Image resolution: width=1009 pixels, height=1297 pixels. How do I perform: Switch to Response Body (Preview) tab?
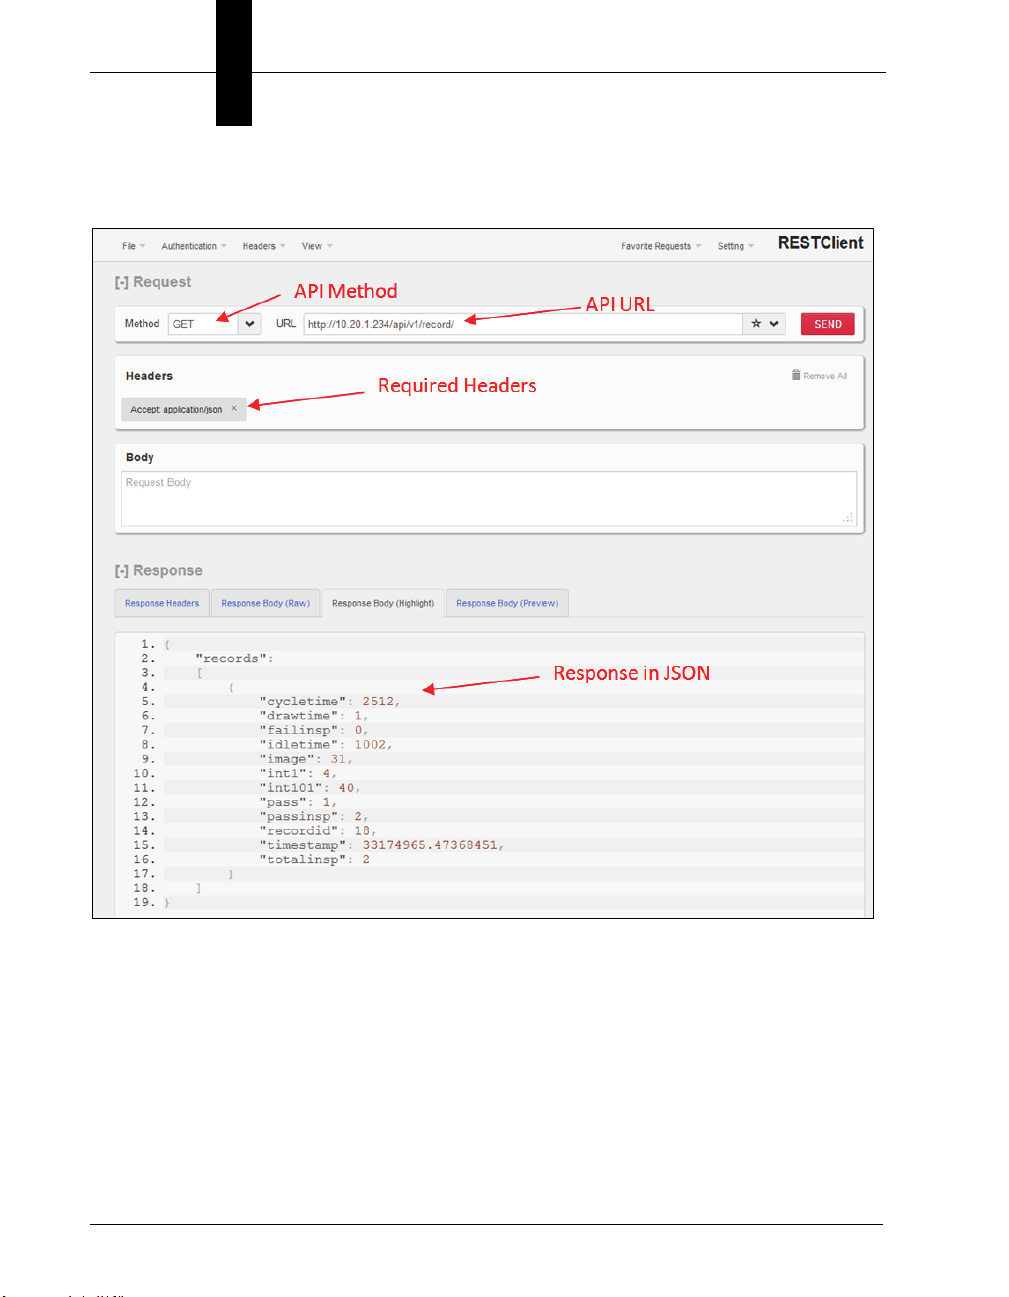507,603
